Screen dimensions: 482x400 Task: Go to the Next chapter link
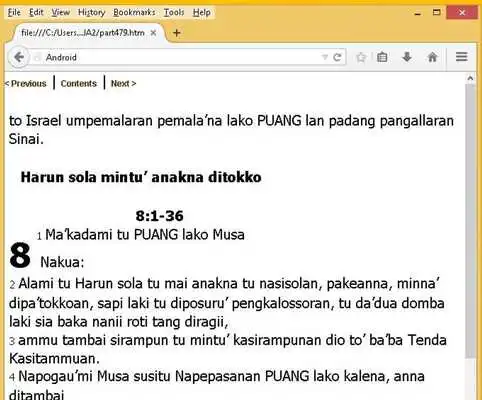[x=123, y=83]
